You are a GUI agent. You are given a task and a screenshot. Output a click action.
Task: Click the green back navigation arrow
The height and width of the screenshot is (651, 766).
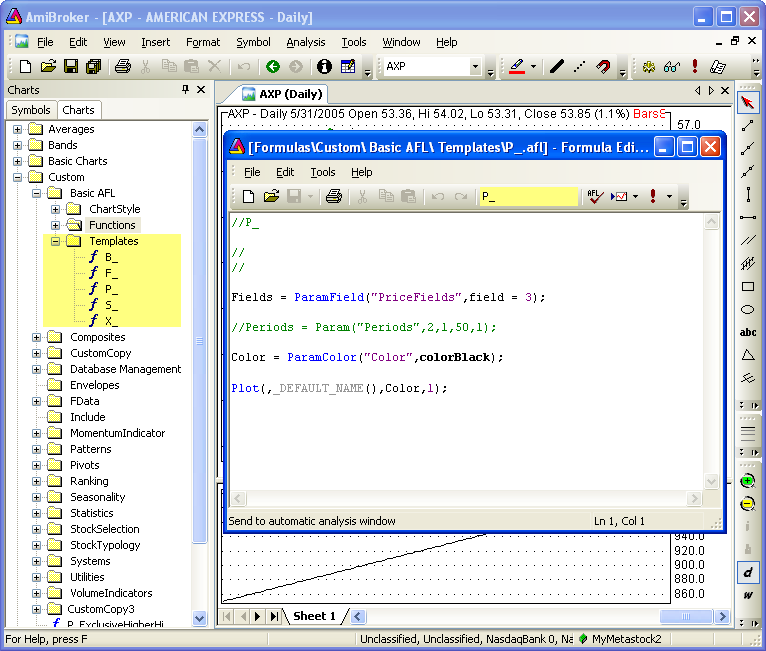(x=273, y=67)
